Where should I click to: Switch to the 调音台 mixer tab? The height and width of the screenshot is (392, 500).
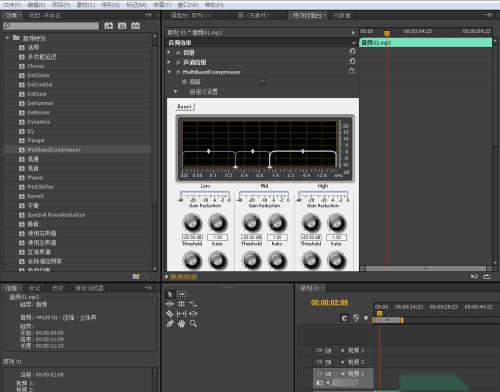click(x=190, y=15)
